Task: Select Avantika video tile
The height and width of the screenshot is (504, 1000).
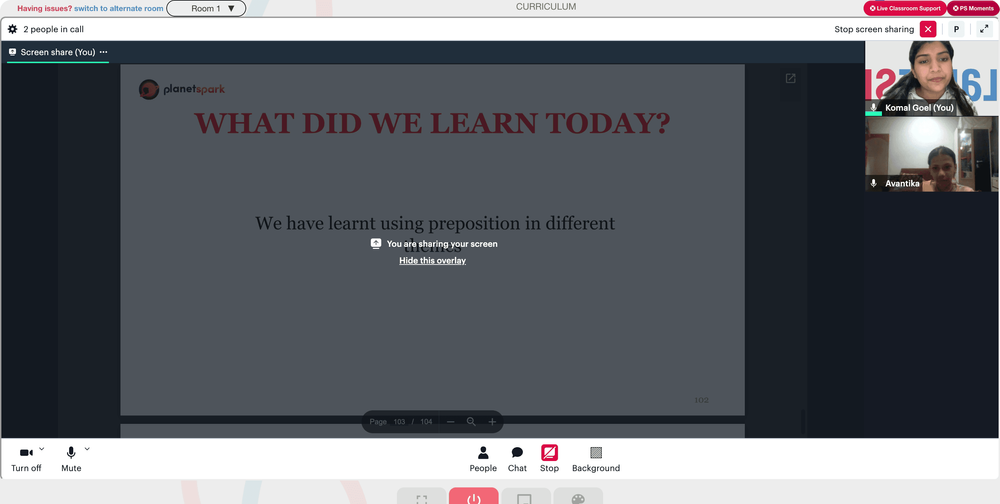Action: 932,154
